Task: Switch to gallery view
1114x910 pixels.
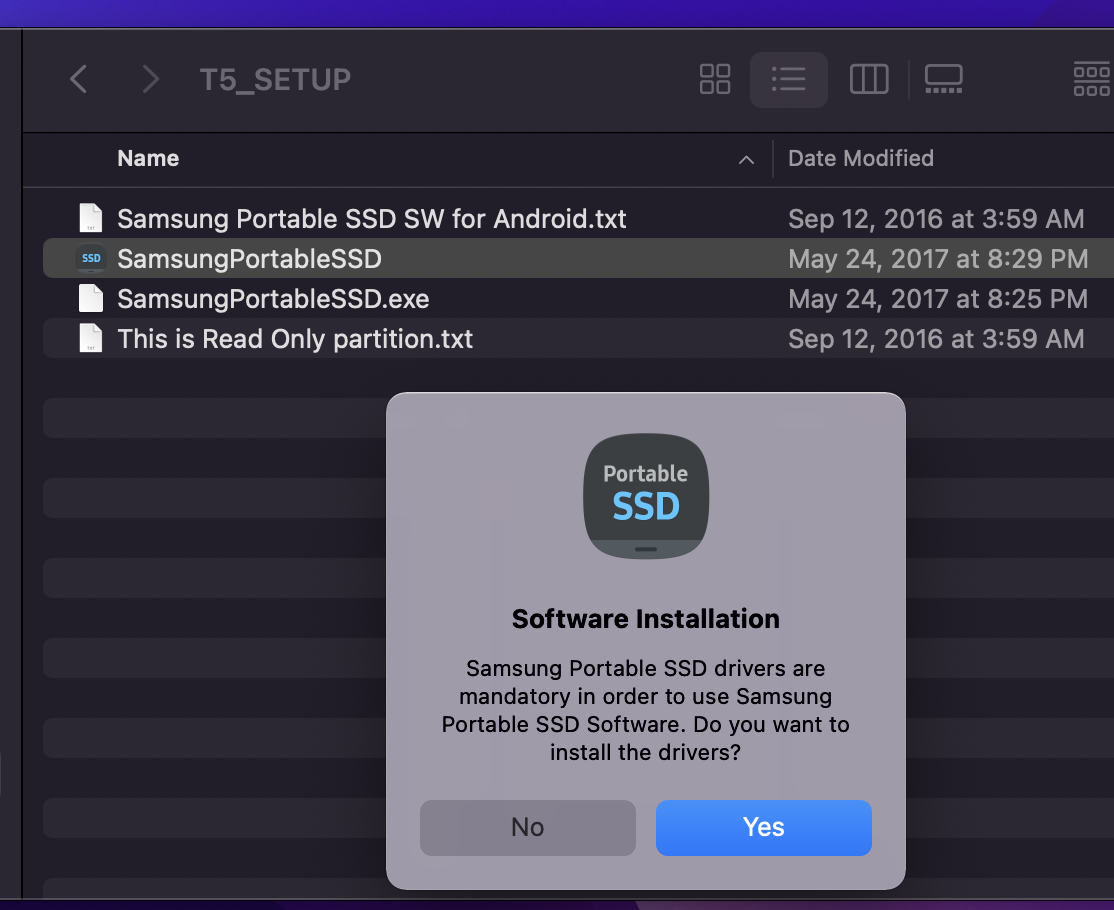Action: click(943, 79)
